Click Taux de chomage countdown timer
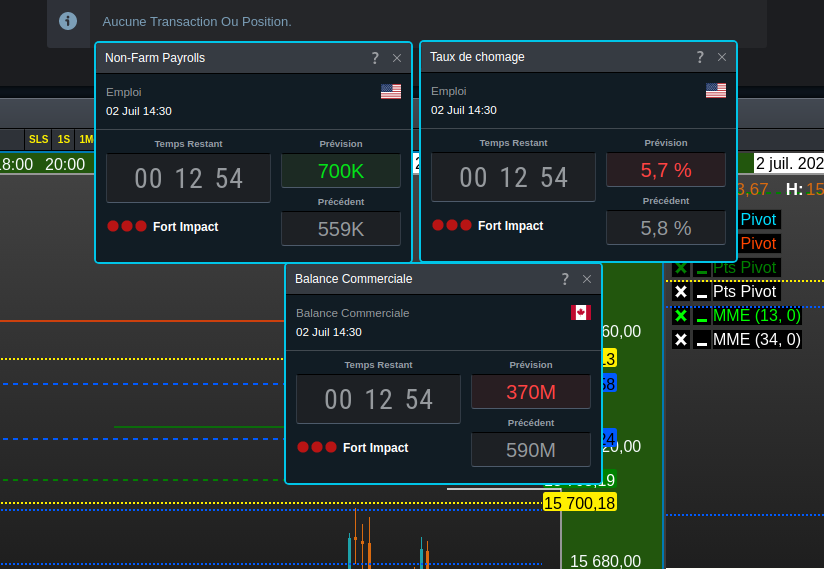 click(x=513, y=177)
